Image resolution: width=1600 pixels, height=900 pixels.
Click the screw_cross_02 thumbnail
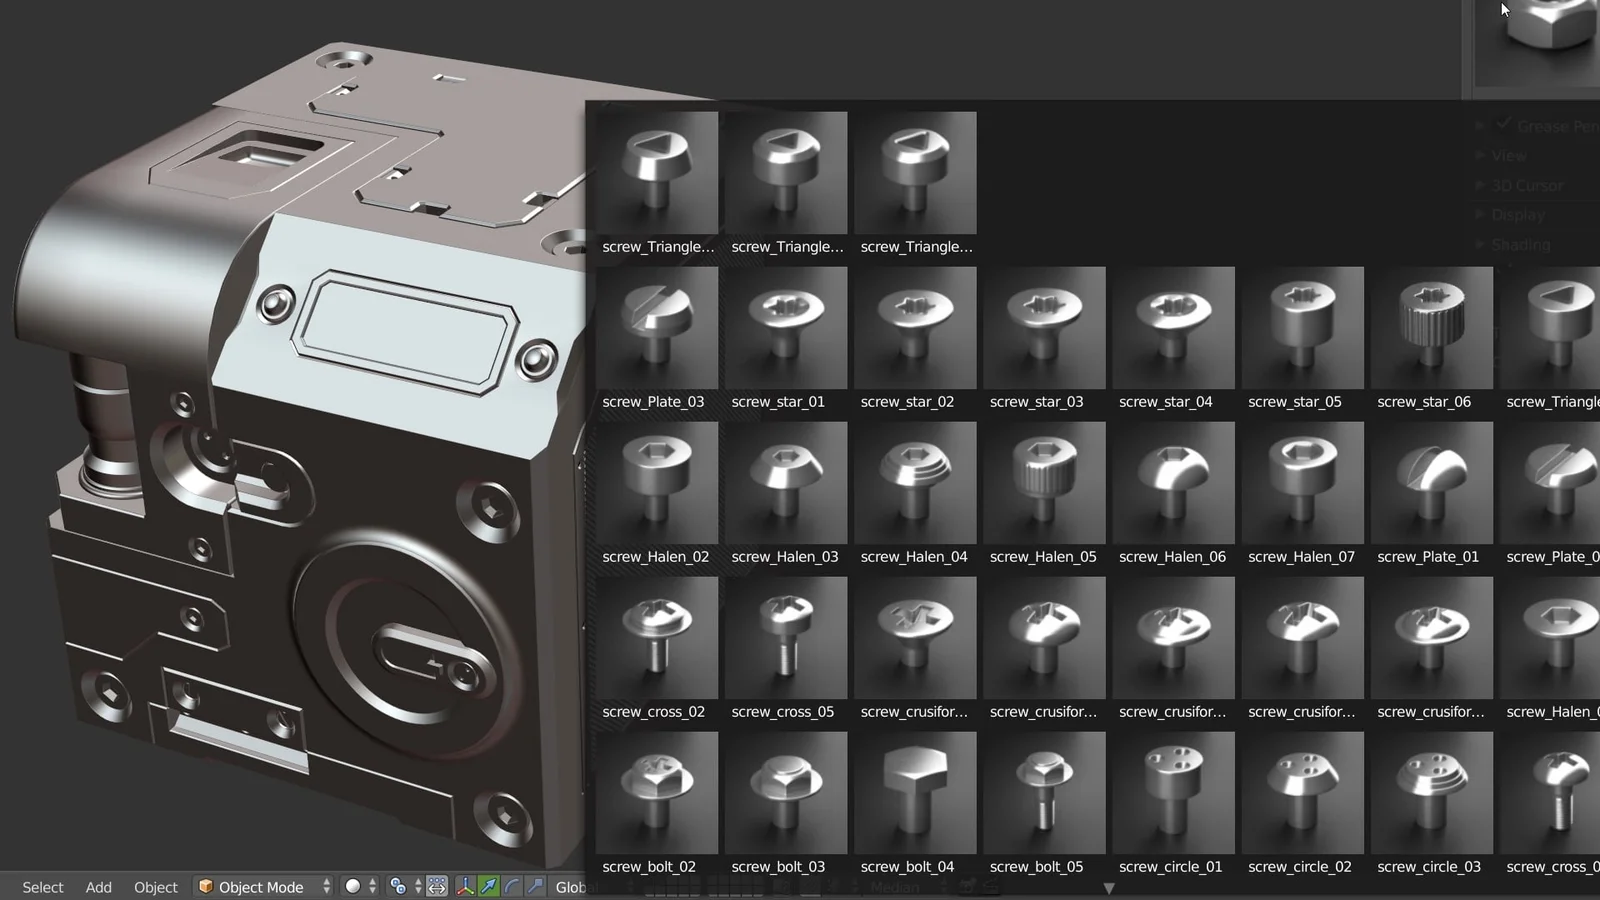(x=656, y=638)
